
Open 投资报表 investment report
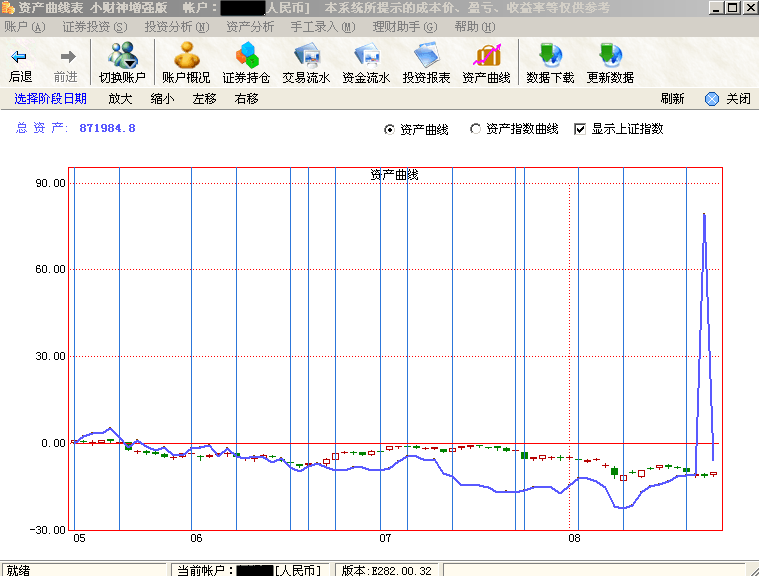click(426, 57)
